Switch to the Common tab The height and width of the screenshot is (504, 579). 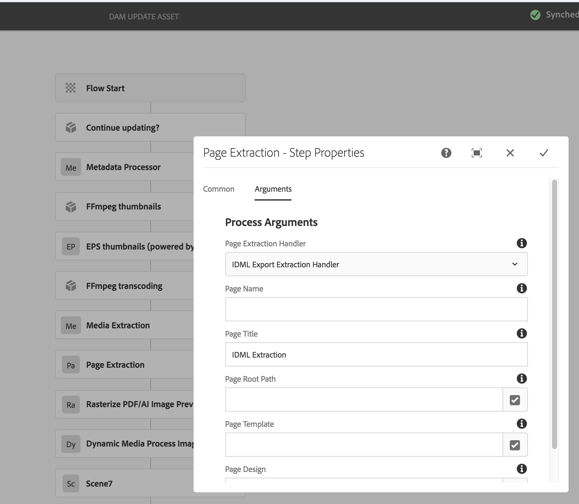click(x=219, y=189)
